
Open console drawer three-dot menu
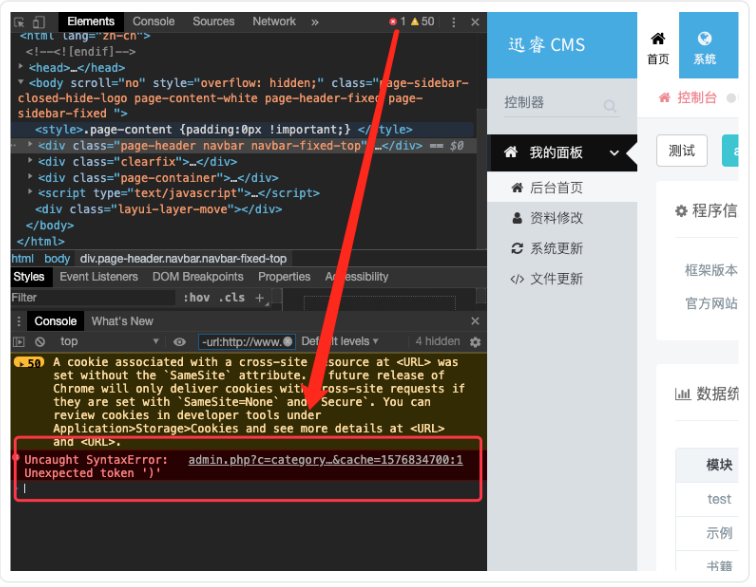[19, 323]
